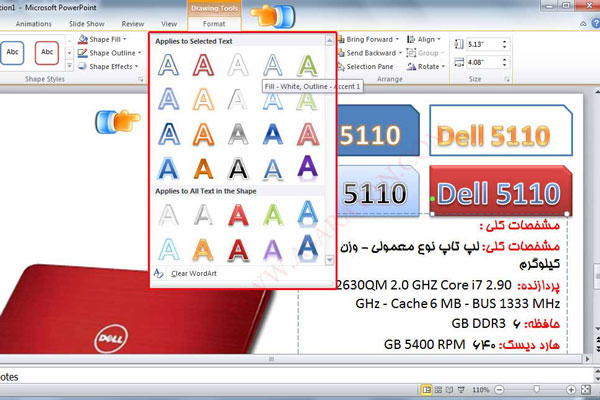This screenshot has height=400, width=600.
Task: Start Slide Show from status bar icon
Action: click(x=460, y=388)
